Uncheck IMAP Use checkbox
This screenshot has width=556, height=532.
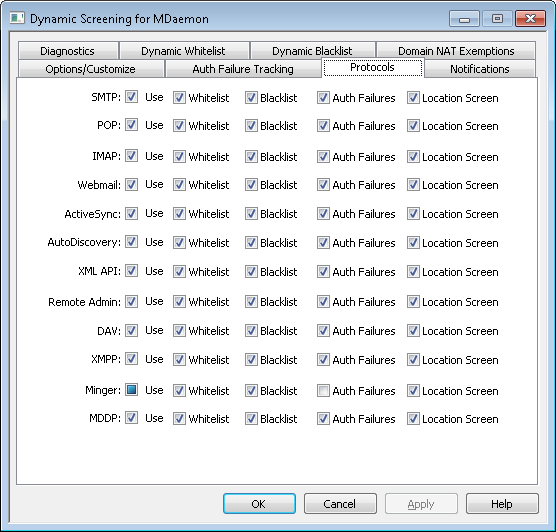pyautogui.click(x=132, y=156)
